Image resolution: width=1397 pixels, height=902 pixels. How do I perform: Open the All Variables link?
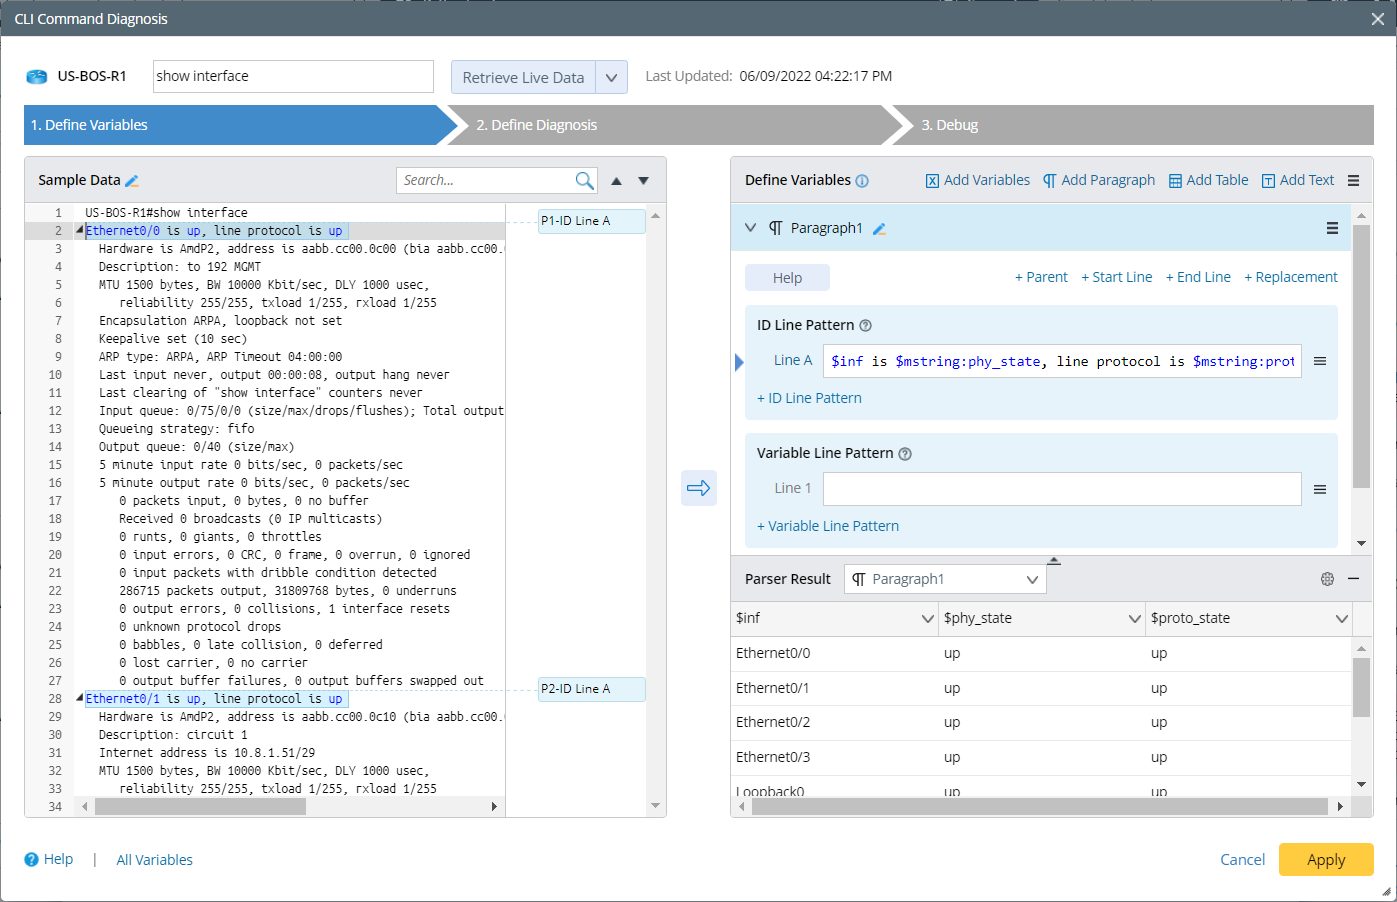(154, 860)
